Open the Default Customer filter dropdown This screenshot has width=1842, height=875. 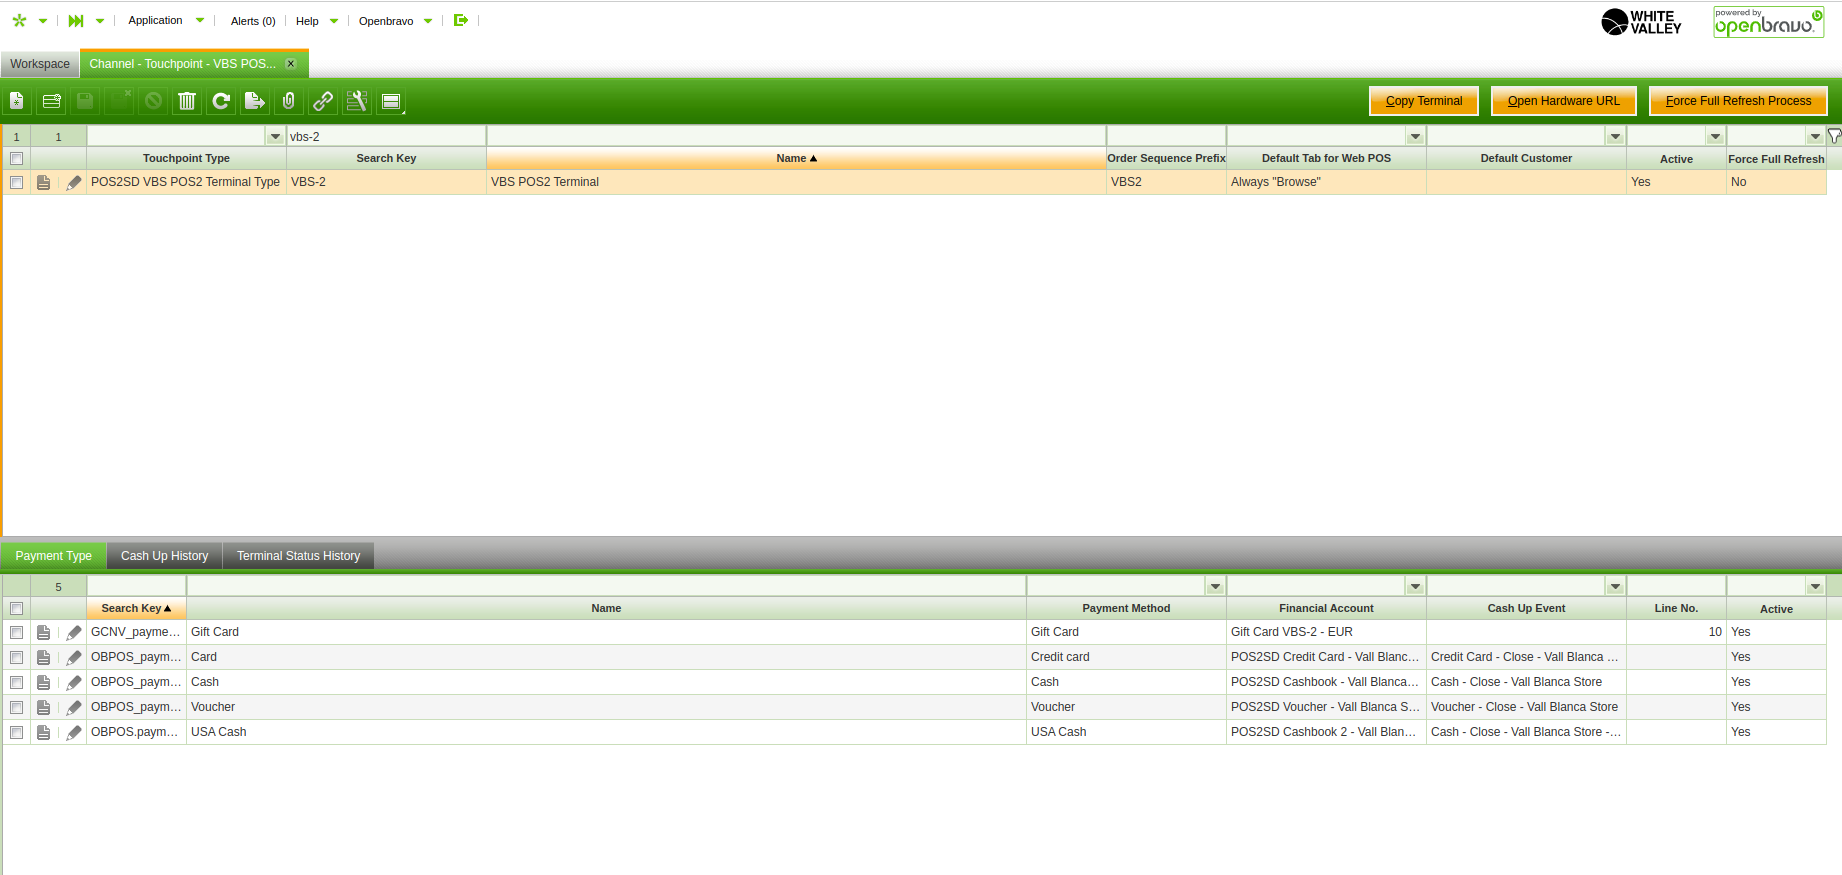1615,136
